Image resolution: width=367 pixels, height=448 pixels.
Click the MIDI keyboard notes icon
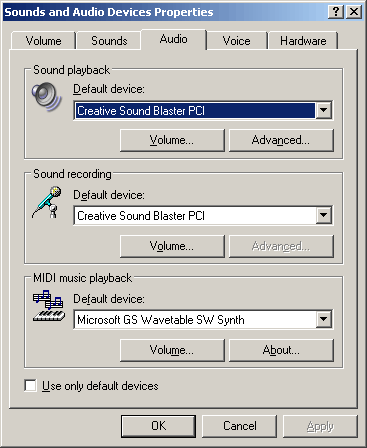pos(49,306)
